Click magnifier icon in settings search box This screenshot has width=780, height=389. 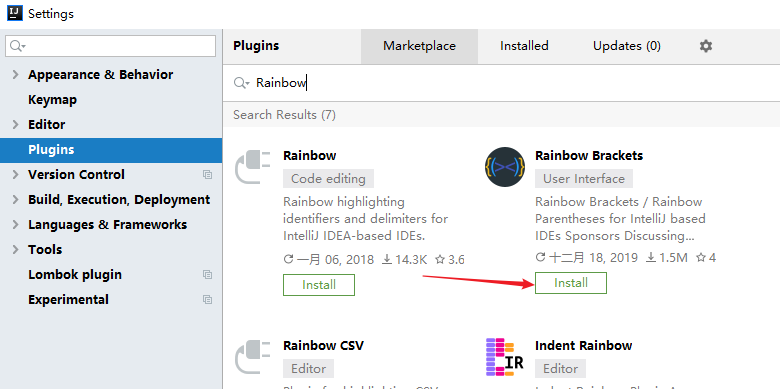(17, 46)
